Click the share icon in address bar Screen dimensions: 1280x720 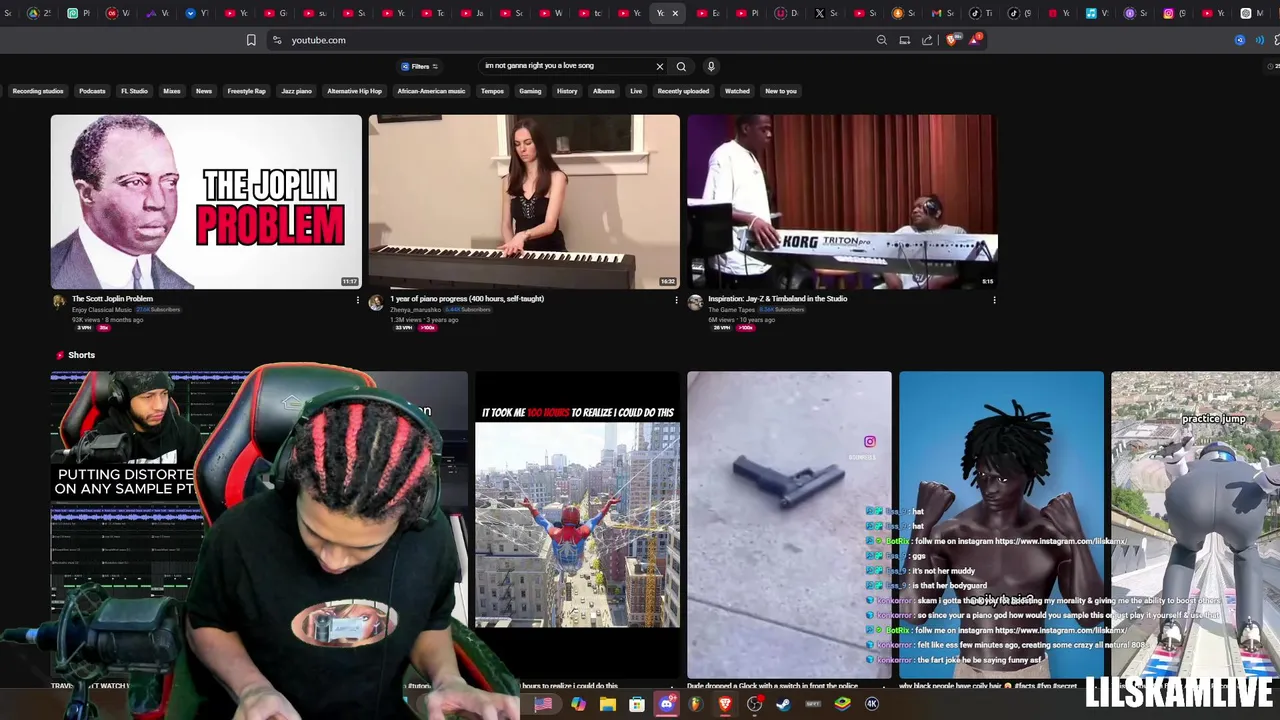tap(927, 40)
